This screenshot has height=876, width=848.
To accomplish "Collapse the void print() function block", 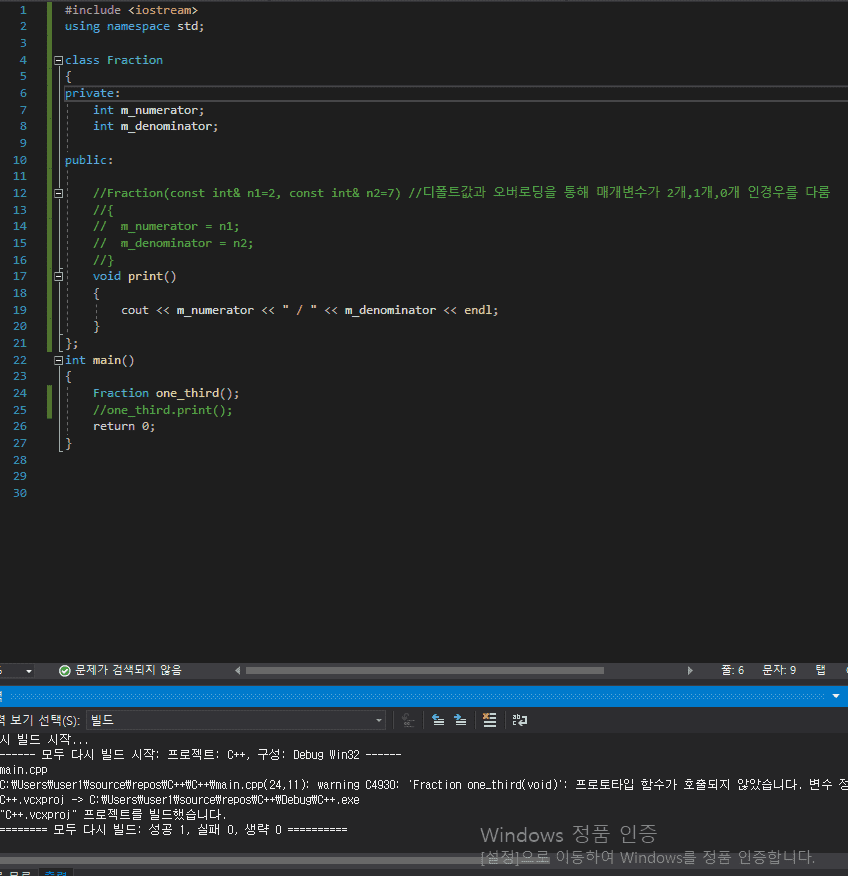I will (58, 276).
